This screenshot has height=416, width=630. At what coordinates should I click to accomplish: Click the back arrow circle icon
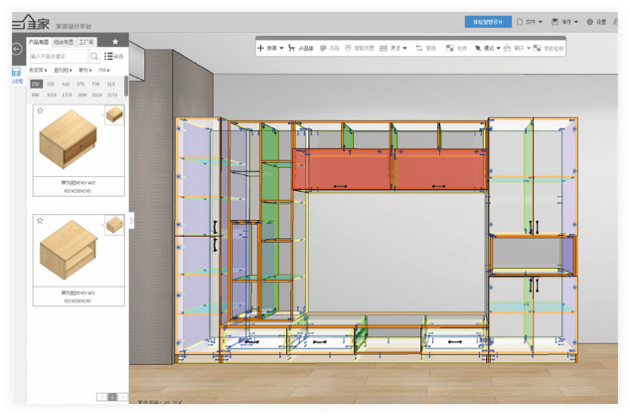coord(17,49)
